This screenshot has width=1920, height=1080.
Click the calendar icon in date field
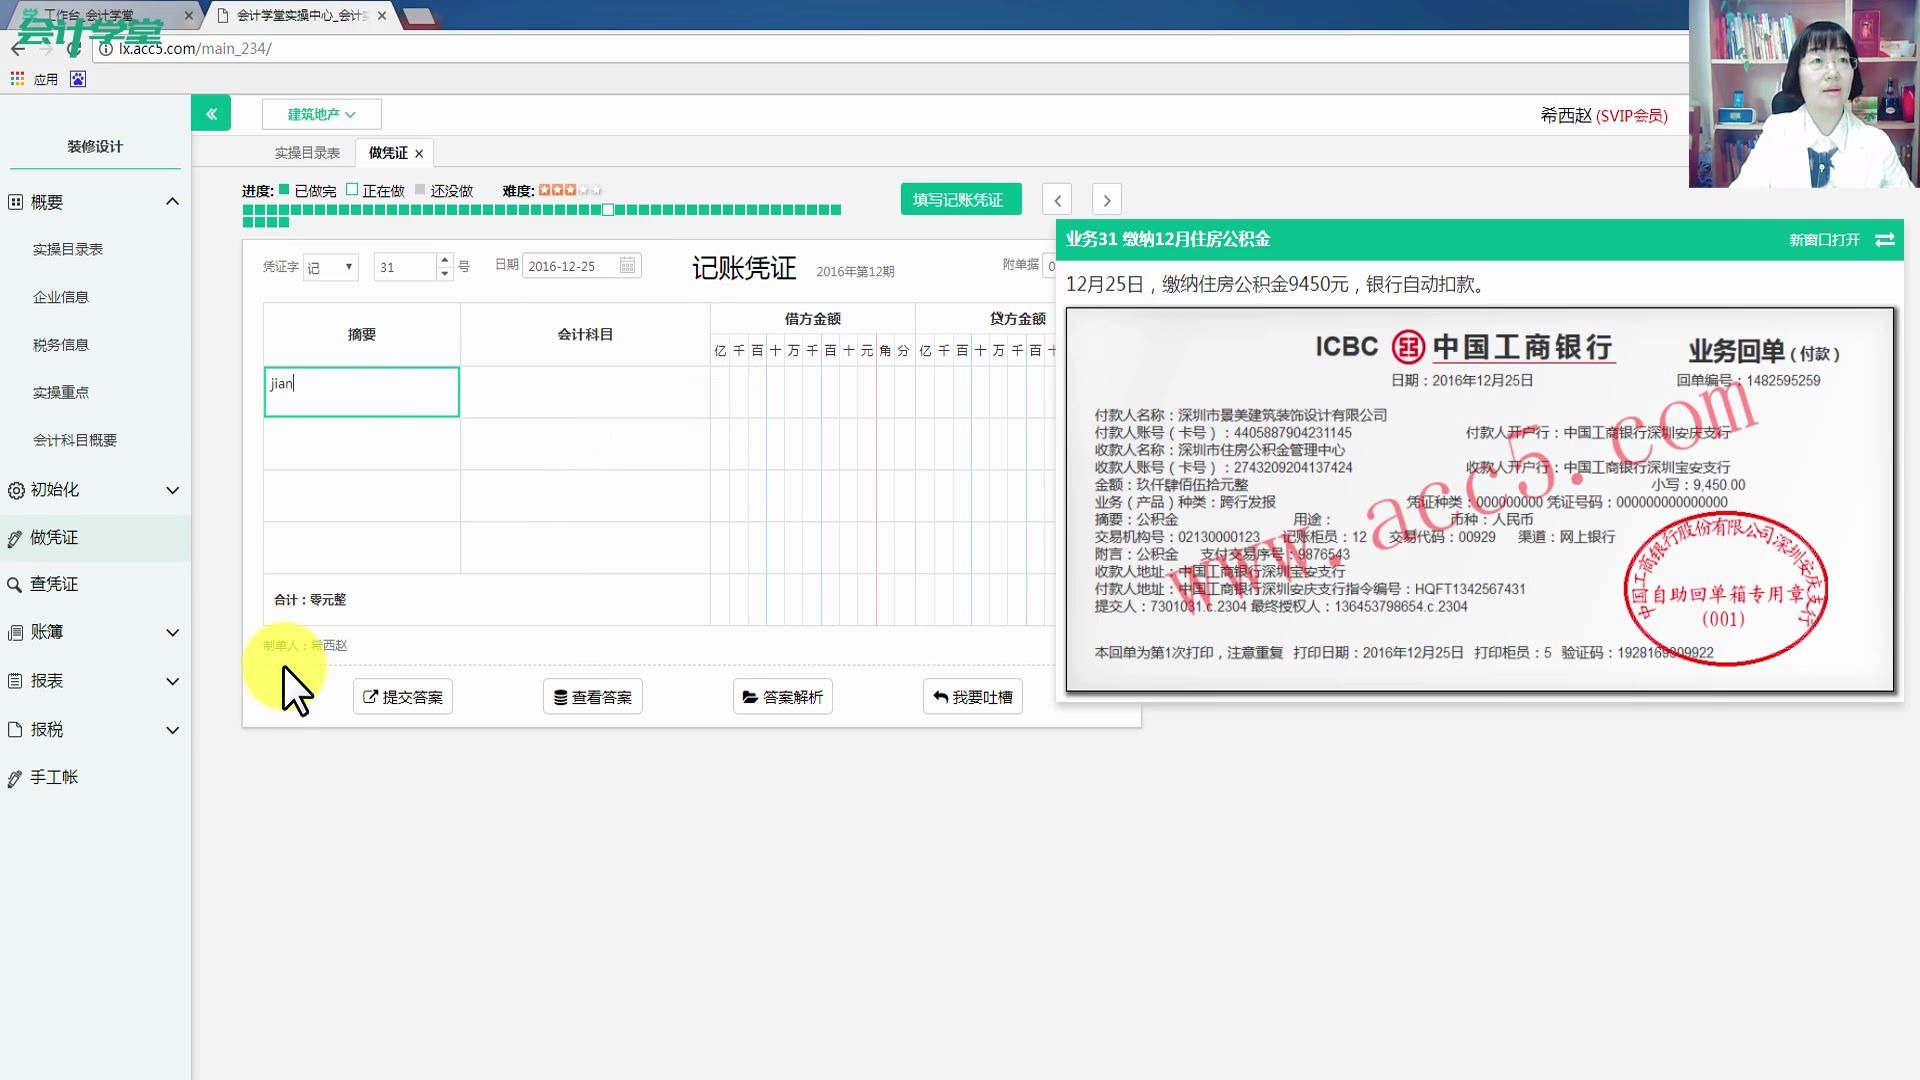click(x=627, y=266)
